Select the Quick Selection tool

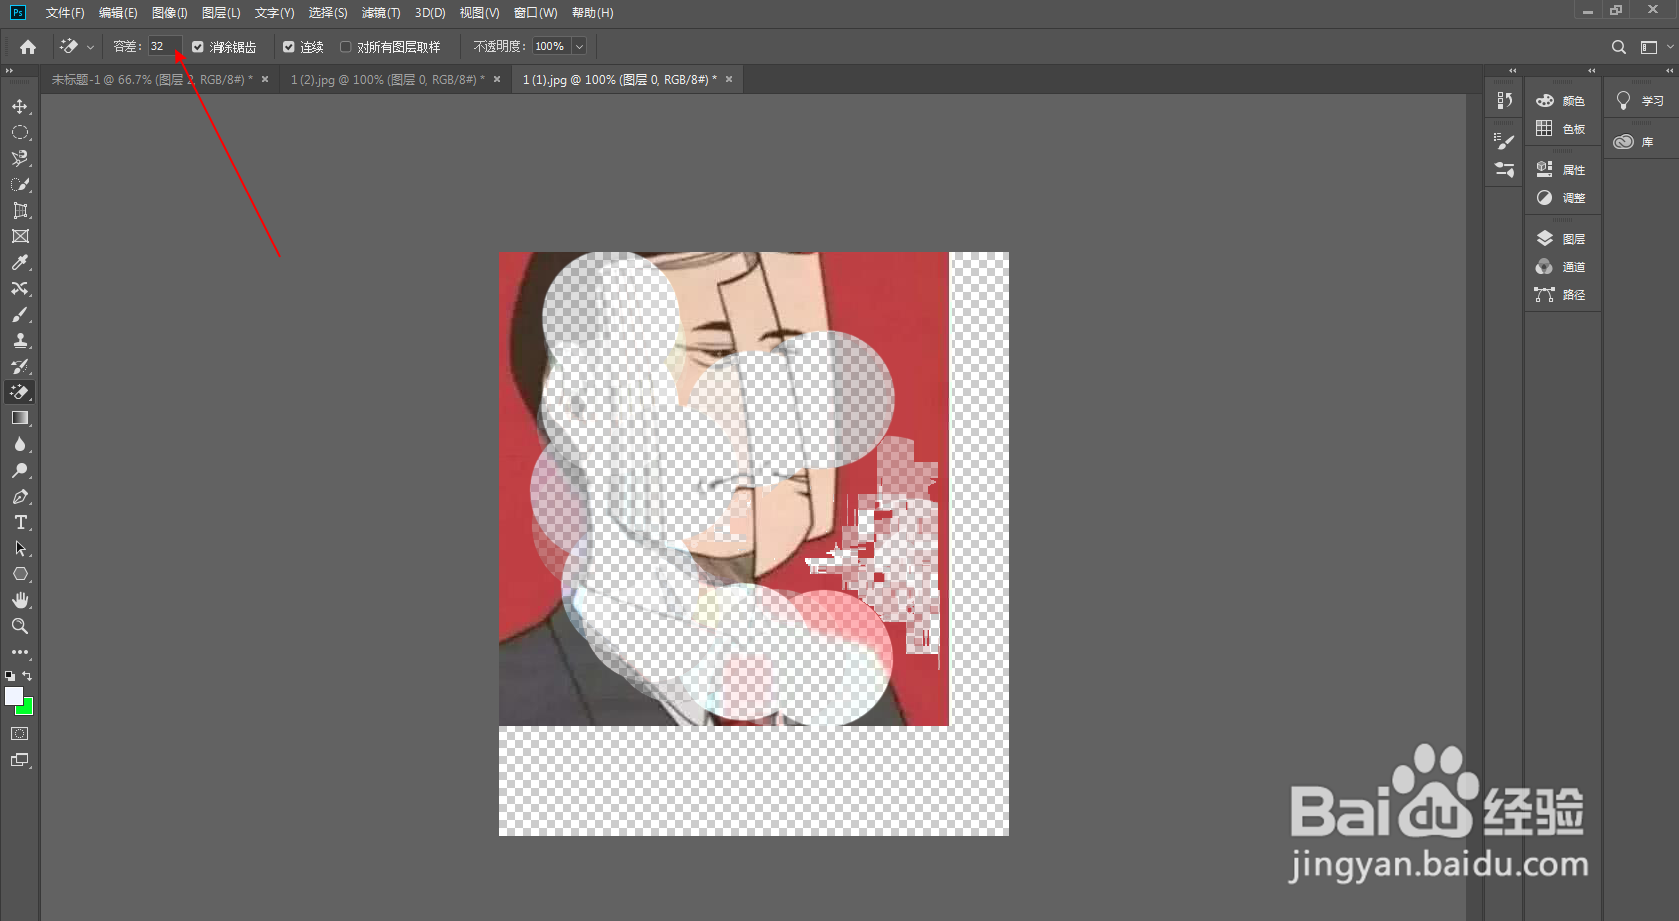point(20,184)
